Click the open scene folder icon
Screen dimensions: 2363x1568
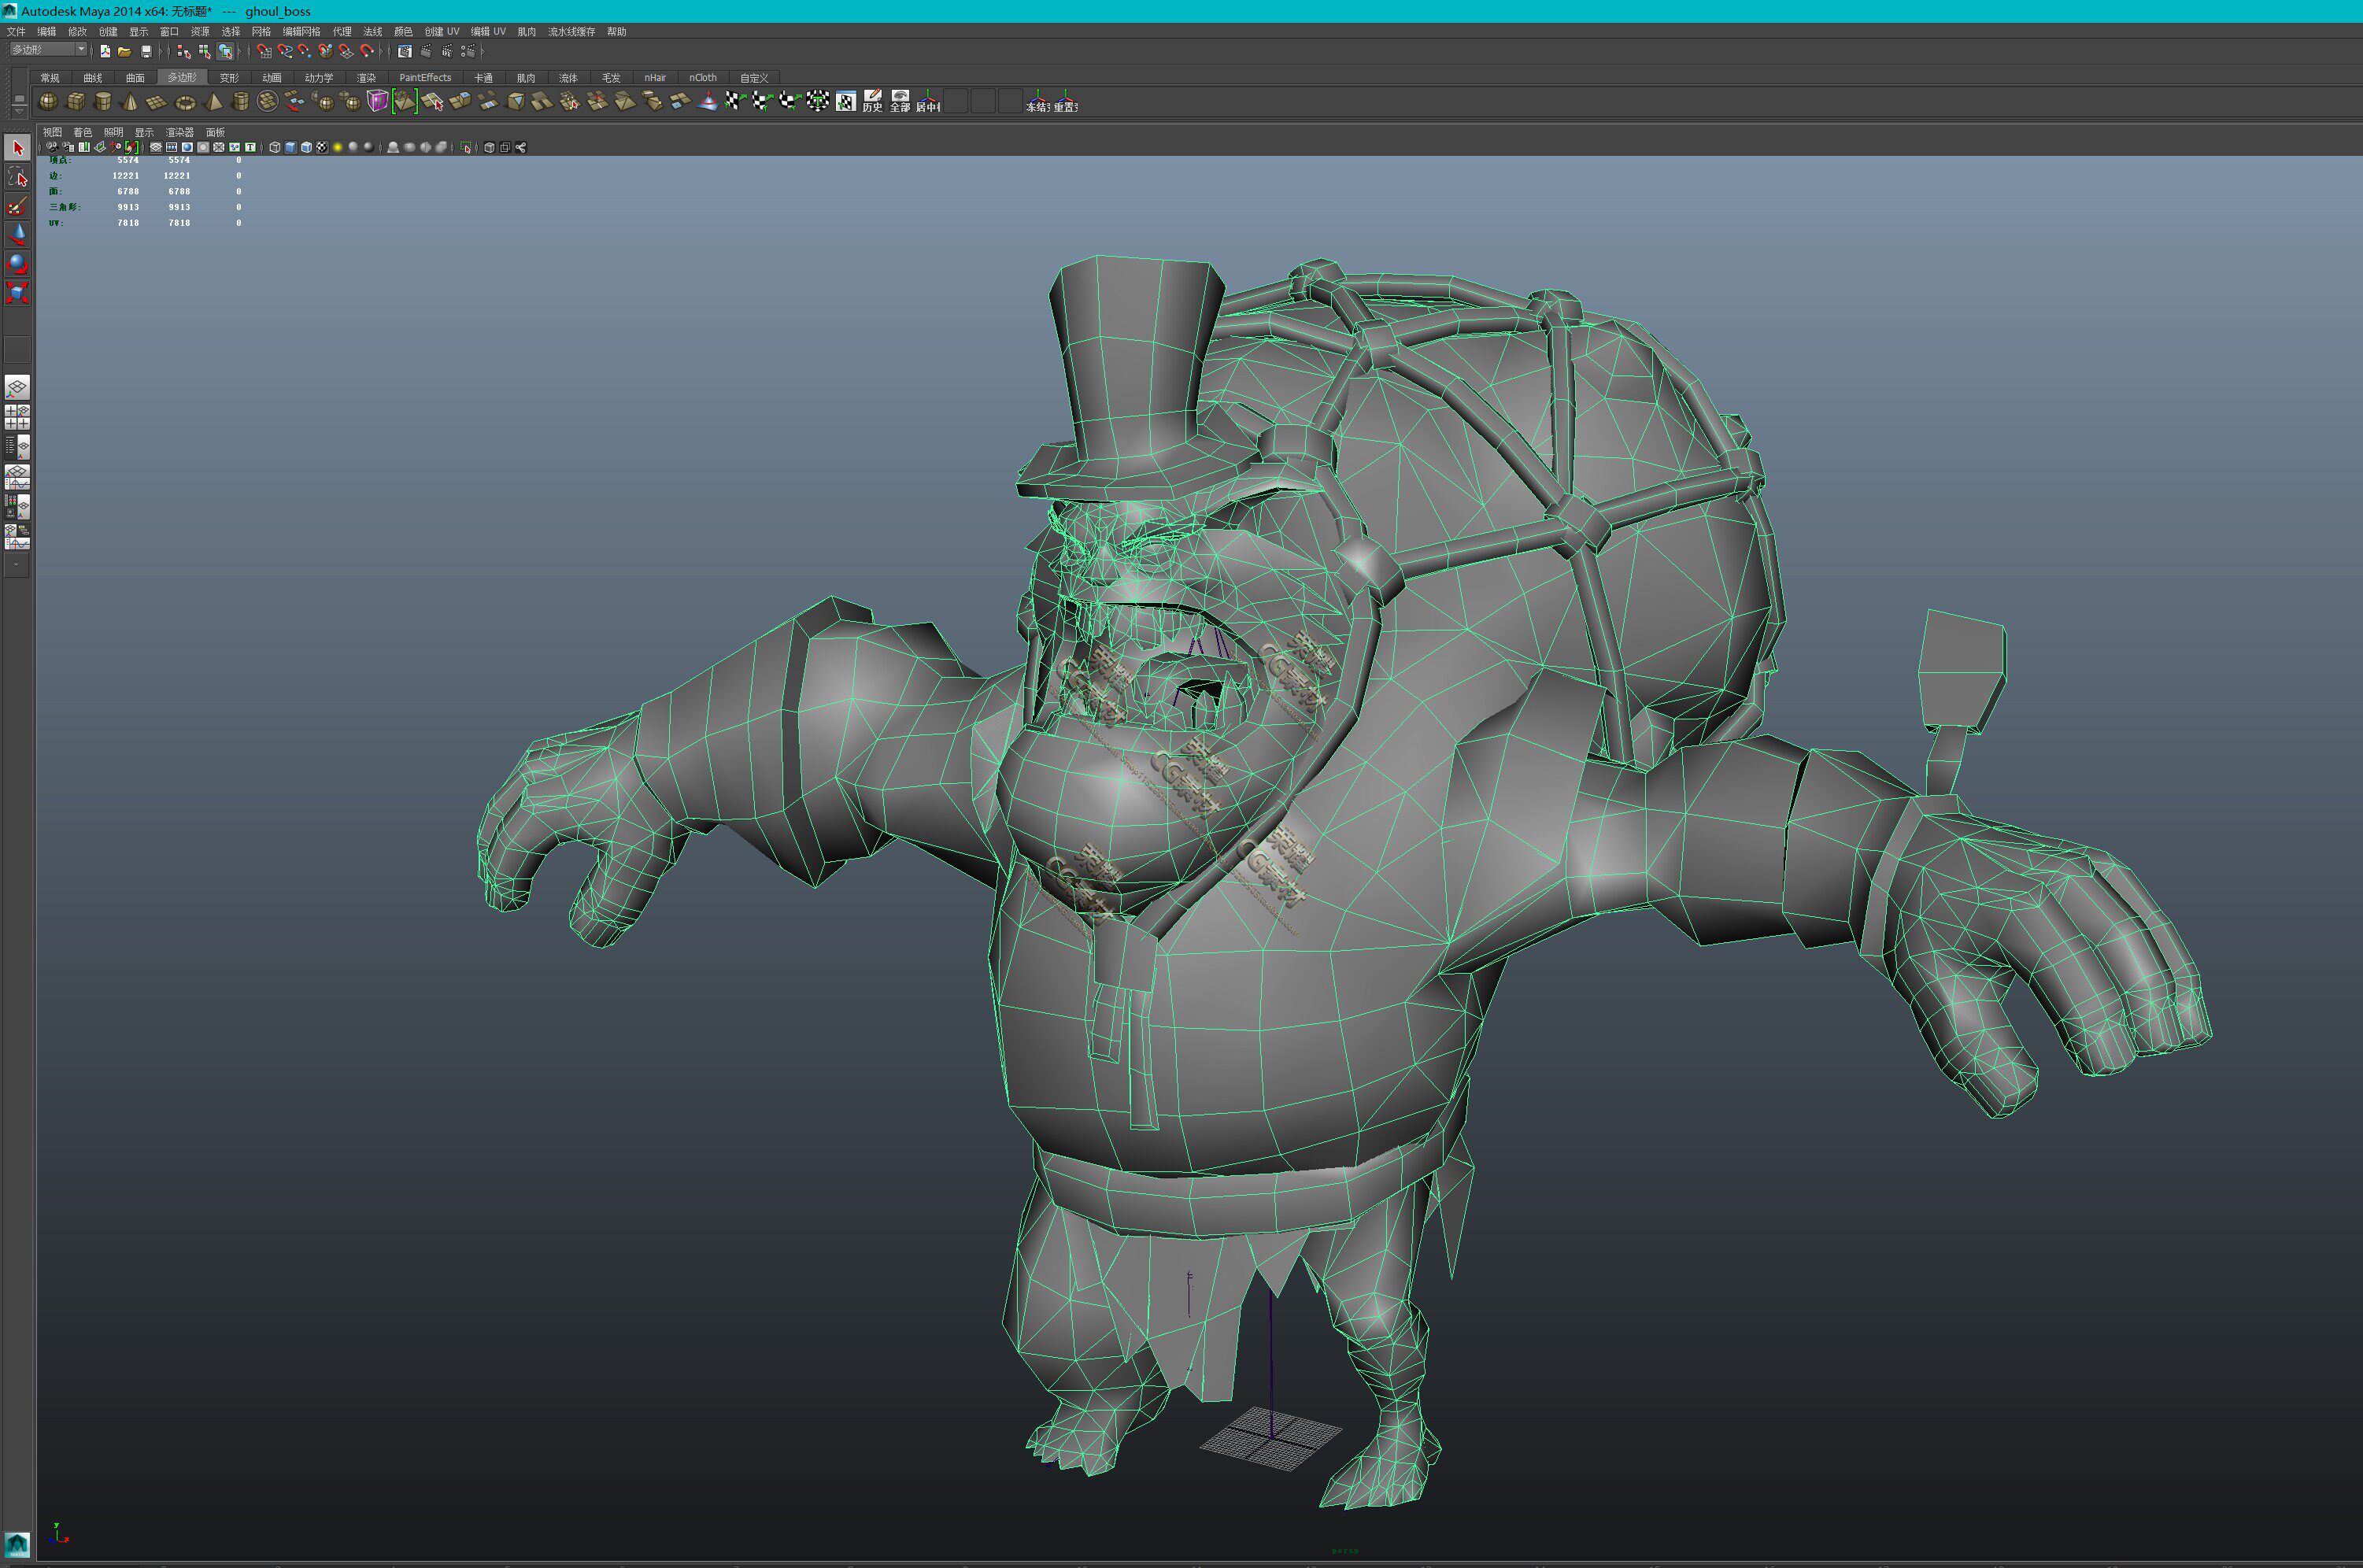coord(125,51)
